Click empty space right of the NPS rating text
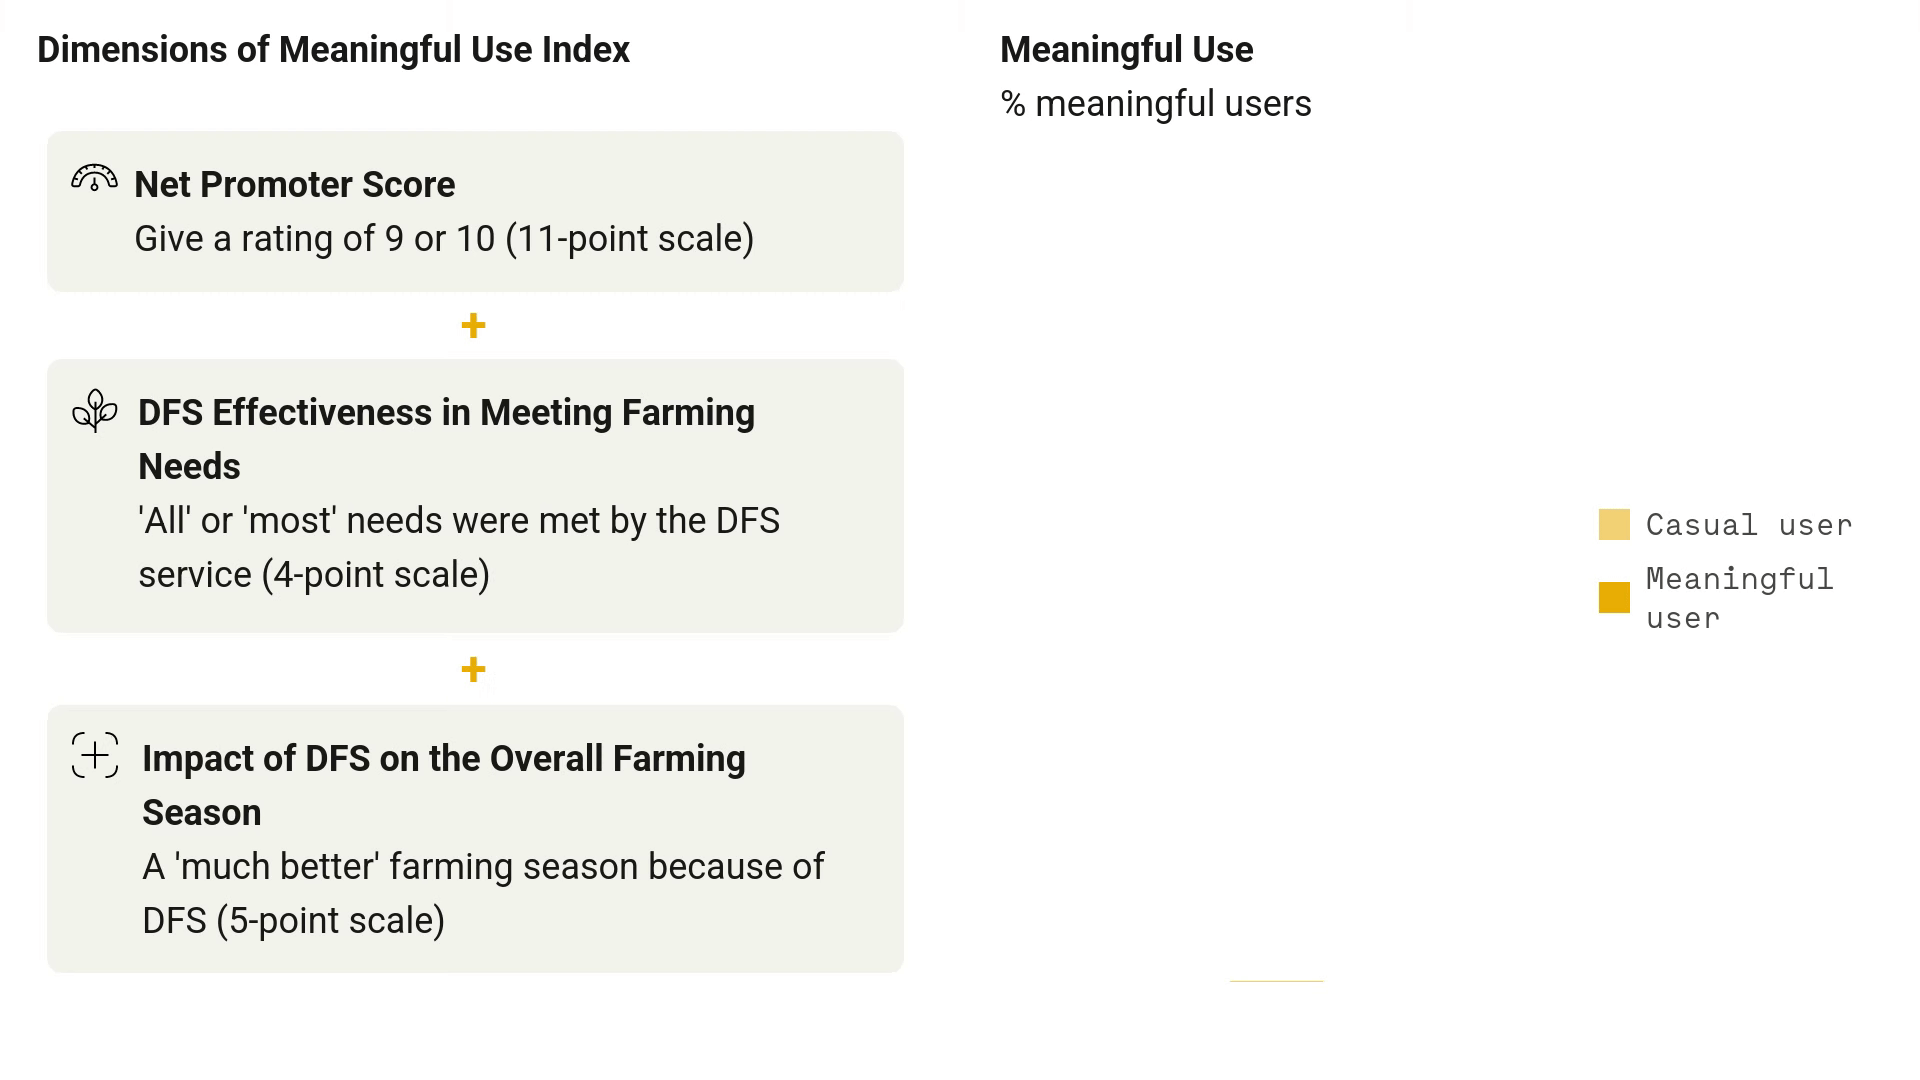Viewport: 1920px width, 1080px height. pyautogui.click(x=828, y=239)
